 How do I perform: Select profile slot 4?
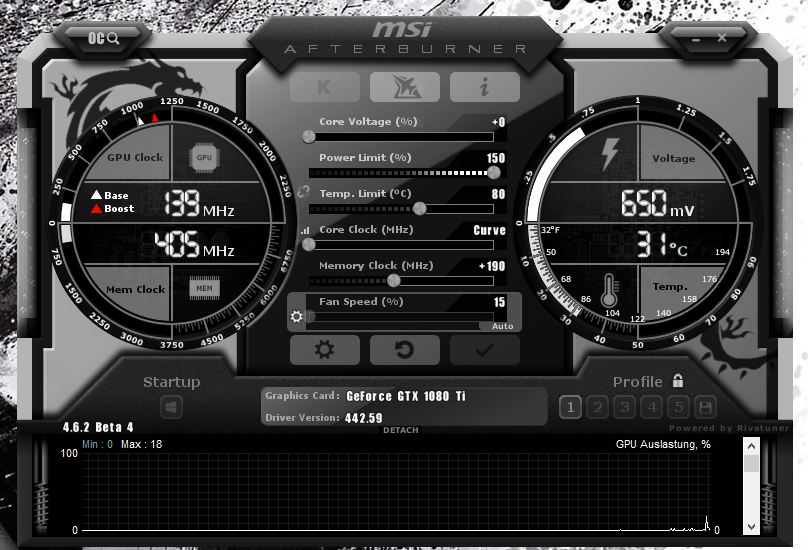pyautogui.click(x=652, y=407)
